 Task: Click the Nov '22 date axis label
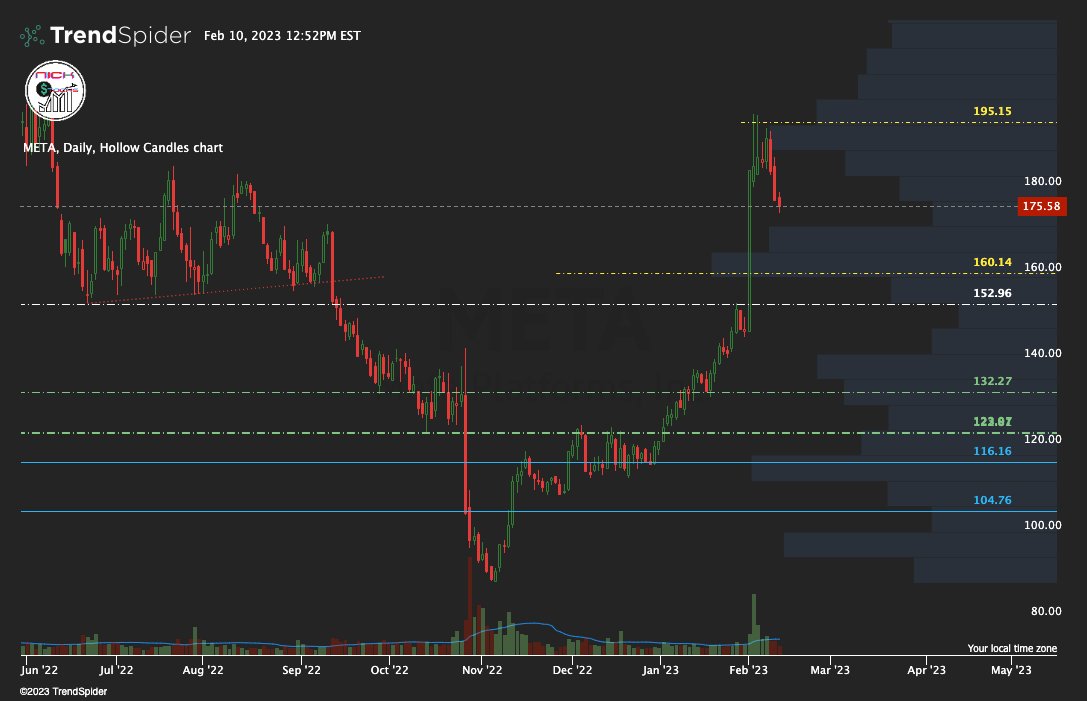(482, 670)
